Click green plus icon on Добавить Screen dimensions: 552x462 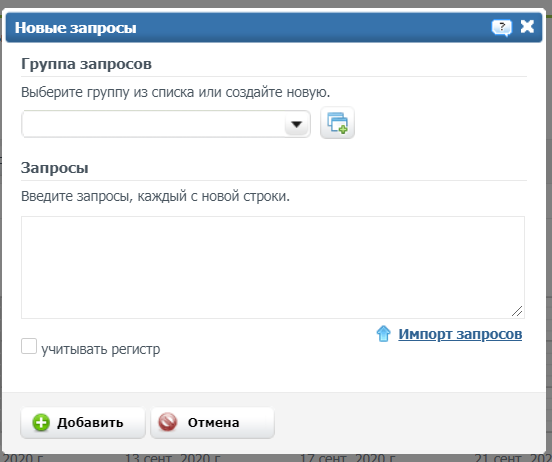41,423
